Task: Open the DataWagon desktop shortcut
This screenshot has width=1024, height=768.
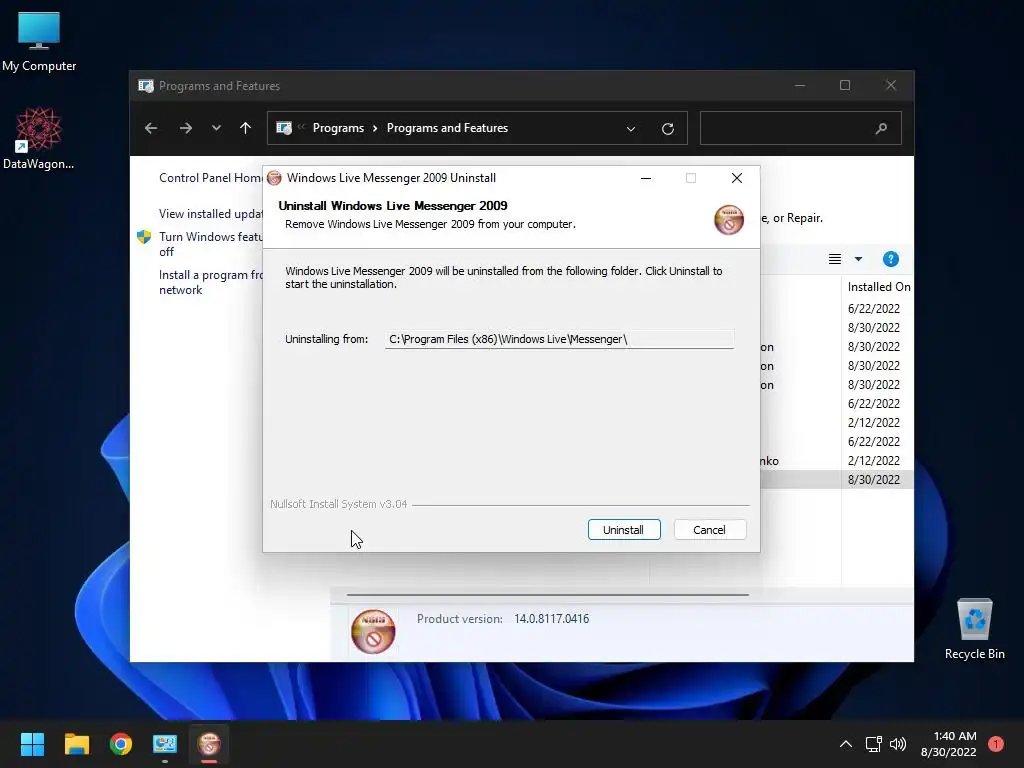Action: click(x=39, y=138)
